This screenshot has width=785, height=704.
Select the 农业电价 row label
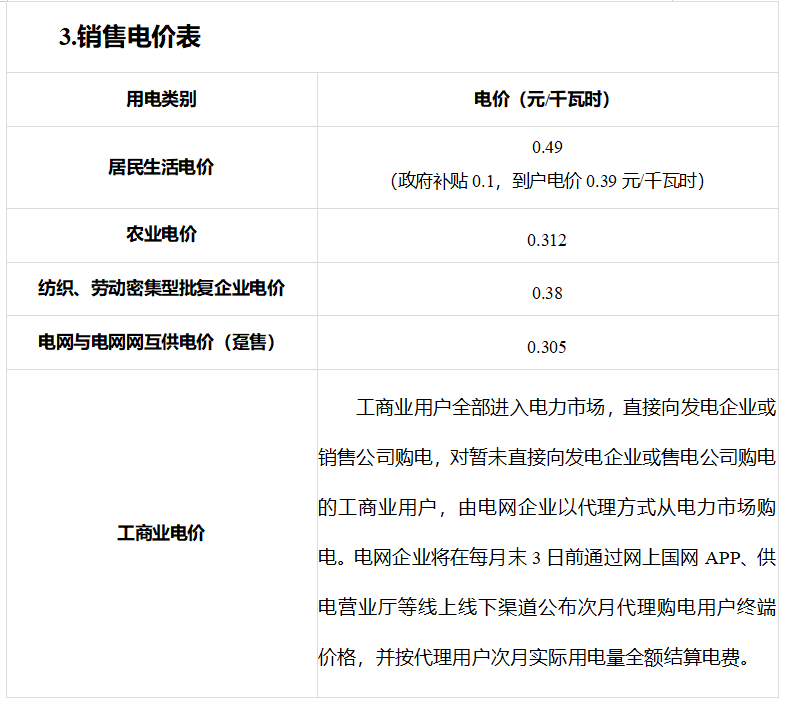tap(161, 234)
